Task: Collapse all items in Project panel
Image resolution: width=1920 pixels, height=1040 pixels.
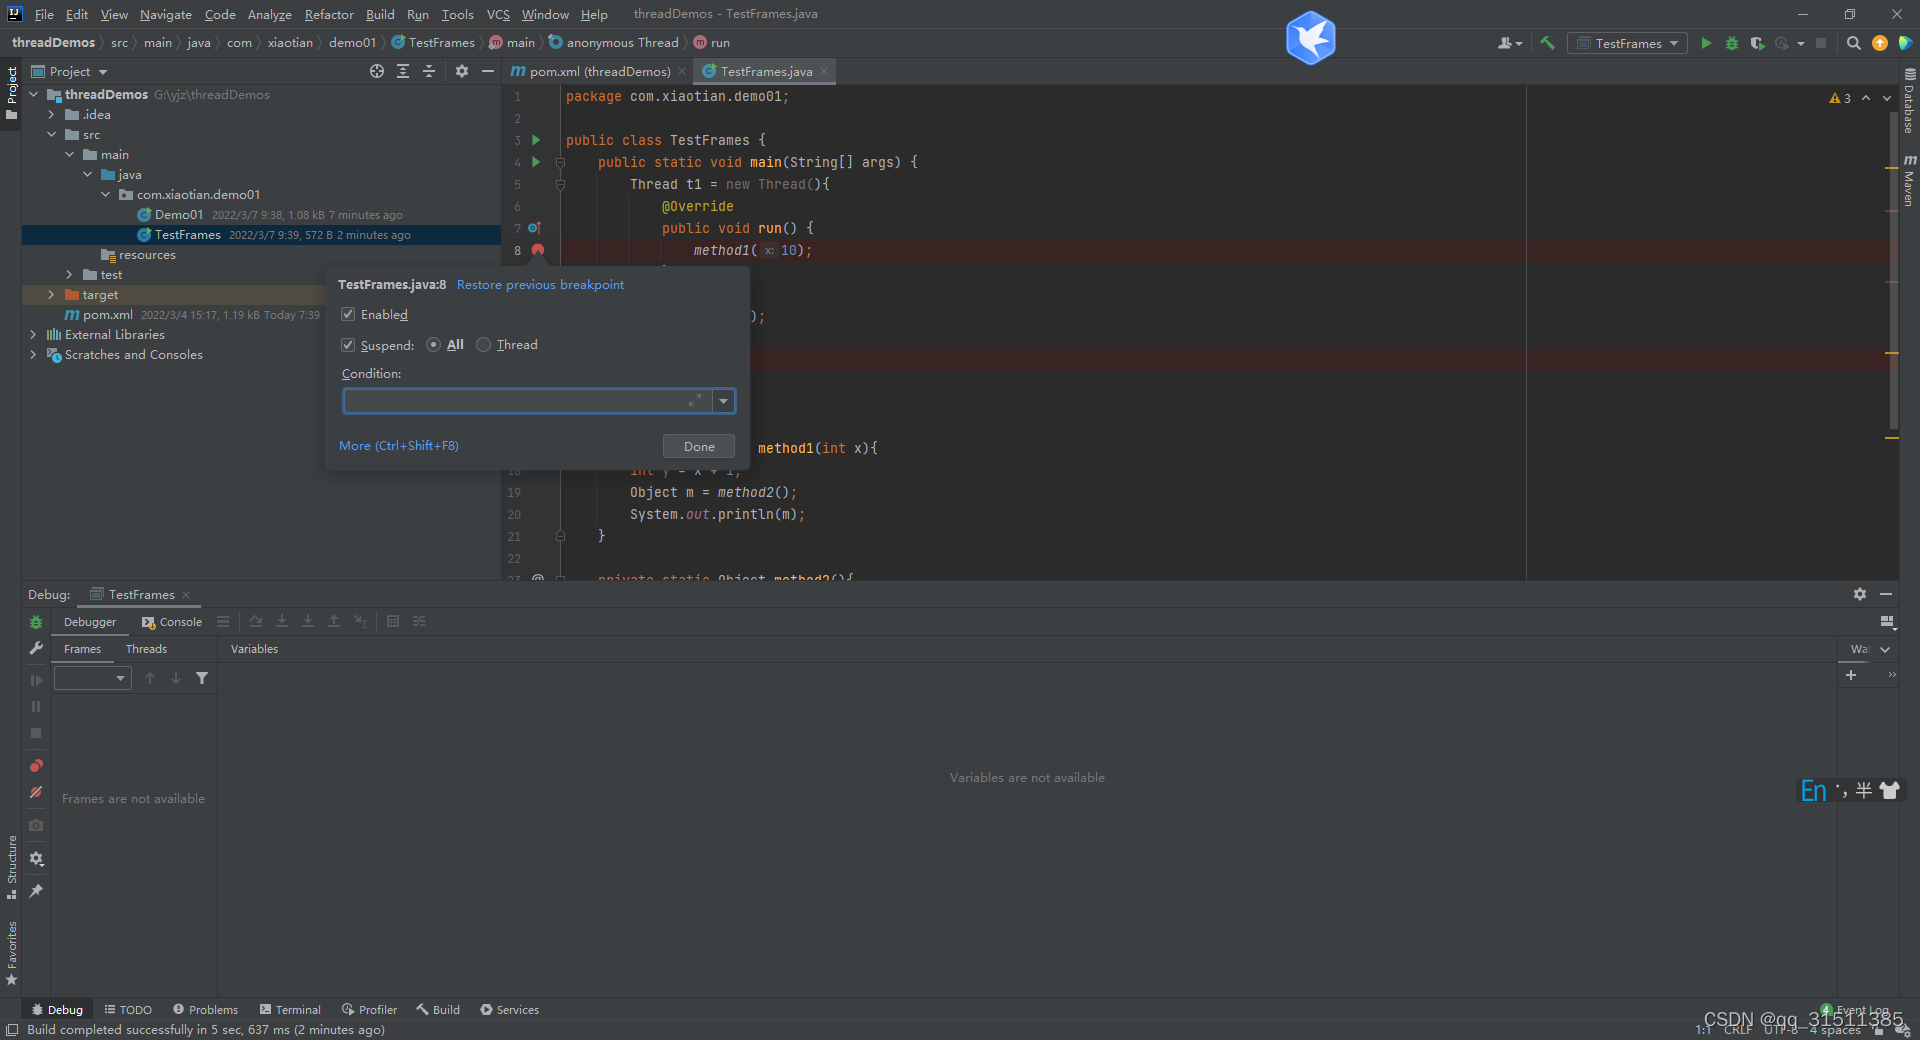Action: tap(429, 71)
